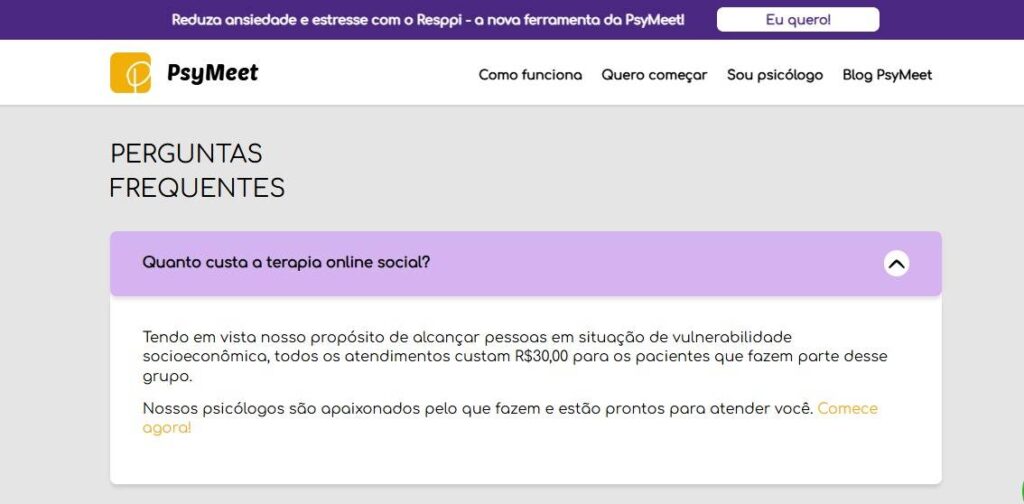Screen dimensions: 1024x504
Task: Click the word "FREQUENTES" in the heading
Action: (x=197, y=188)
